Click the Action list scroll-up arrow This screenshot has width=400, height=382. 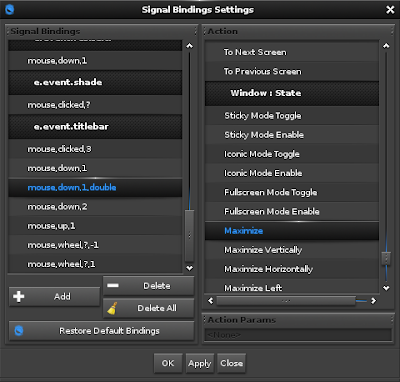tap(386, 46)
